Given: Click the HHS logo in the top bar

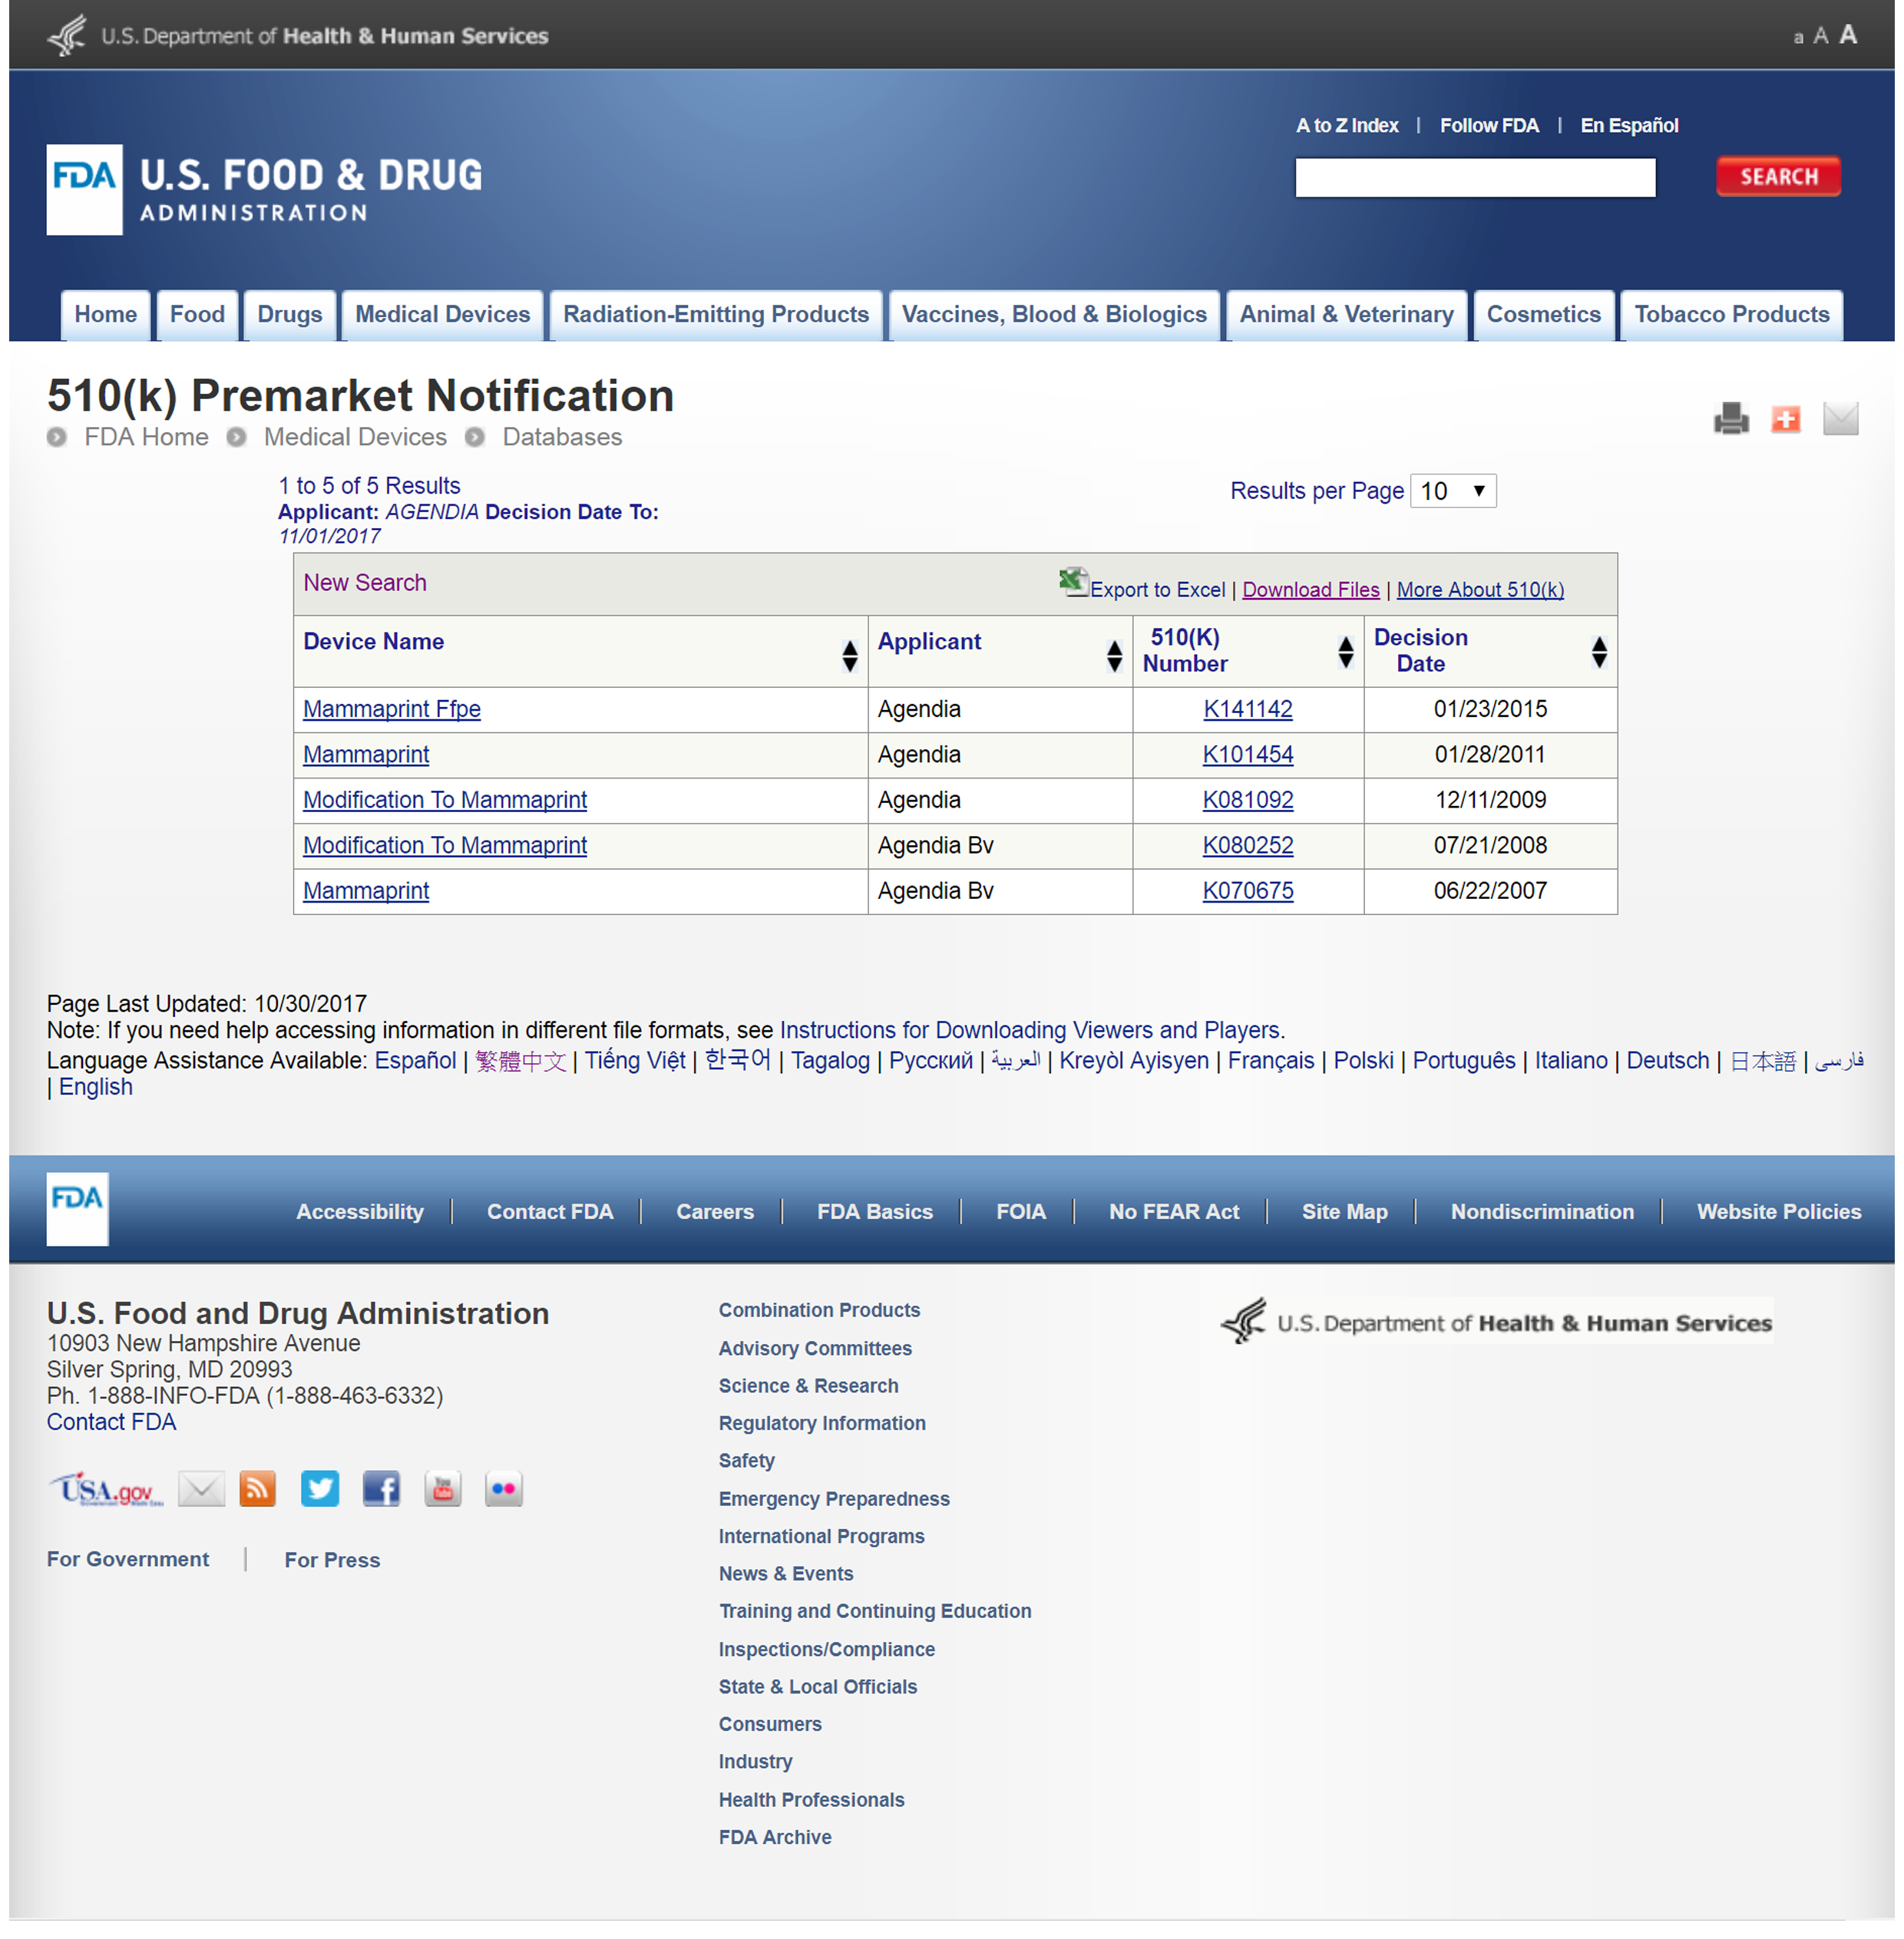Looking at the screenshot, I should pos(298,36).
